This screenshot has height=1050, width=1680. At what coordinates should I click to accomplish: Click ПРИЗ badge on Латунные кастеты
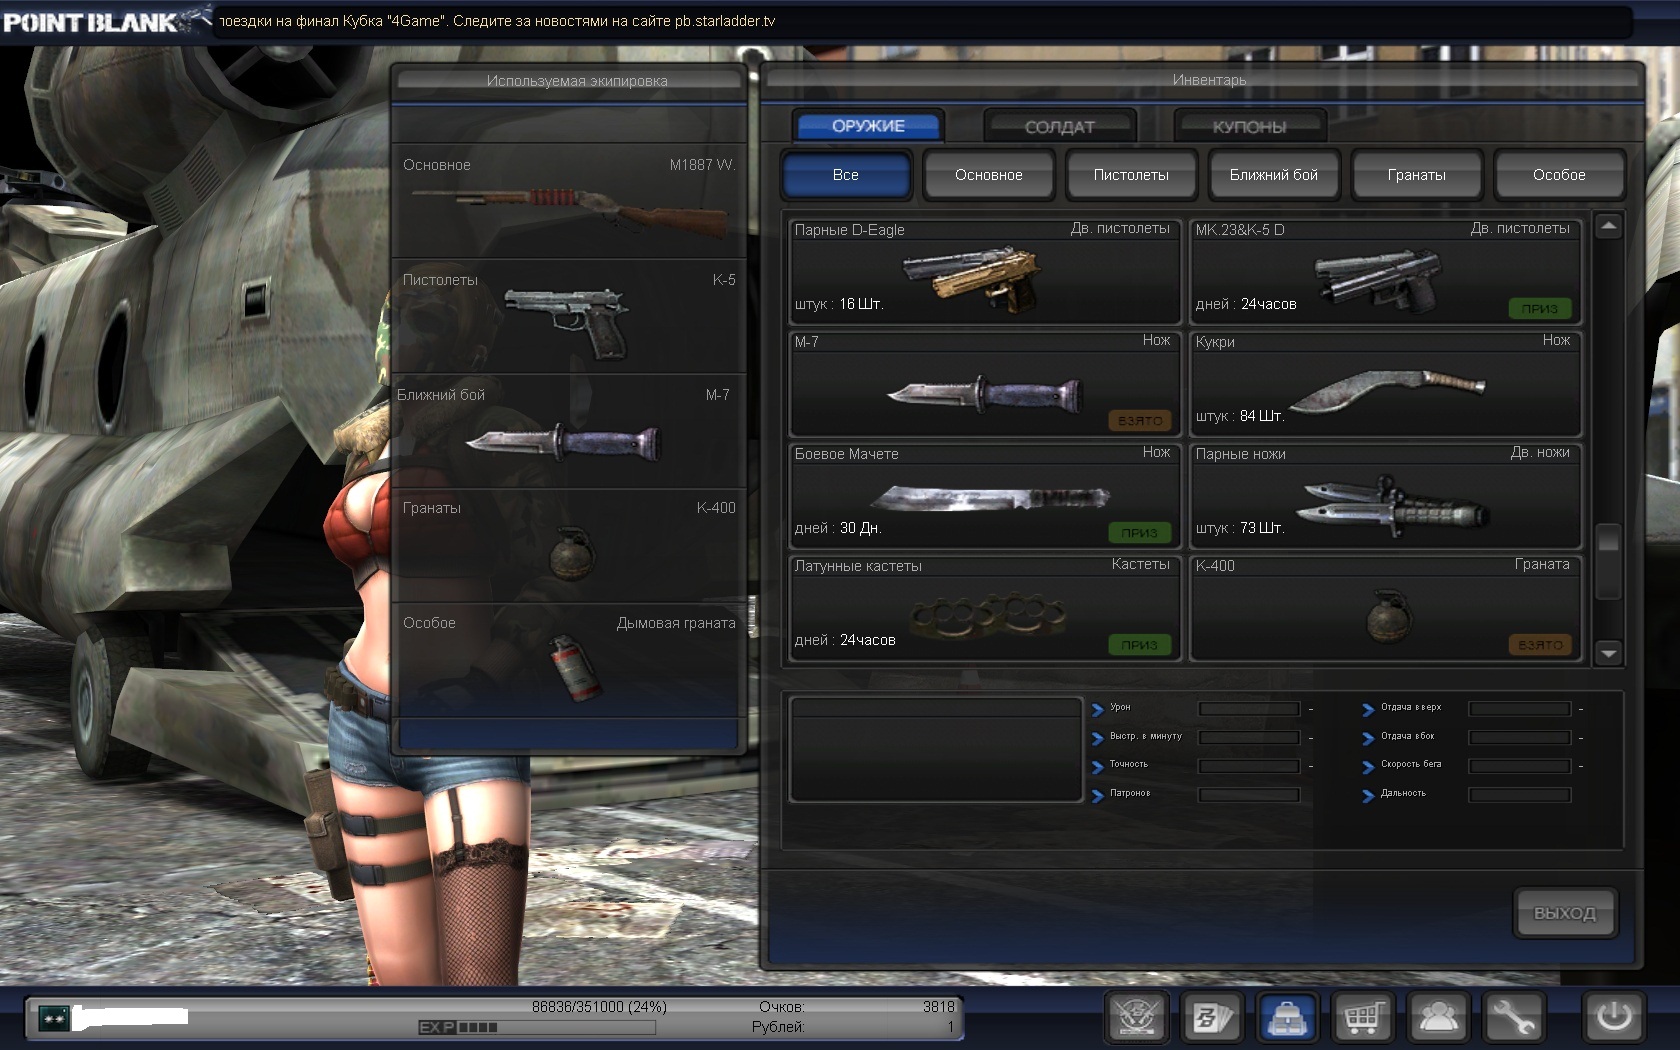(1139, 645)
